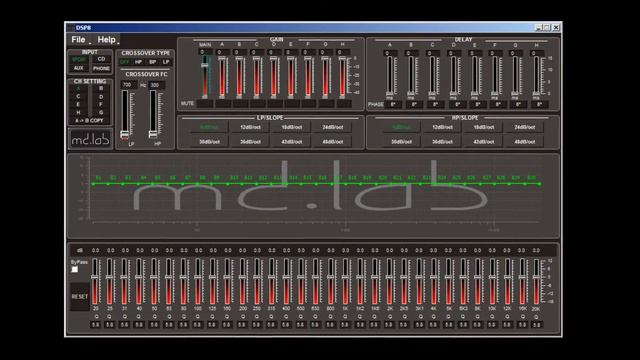Click the 1K EQ band slider

[345, 282]
